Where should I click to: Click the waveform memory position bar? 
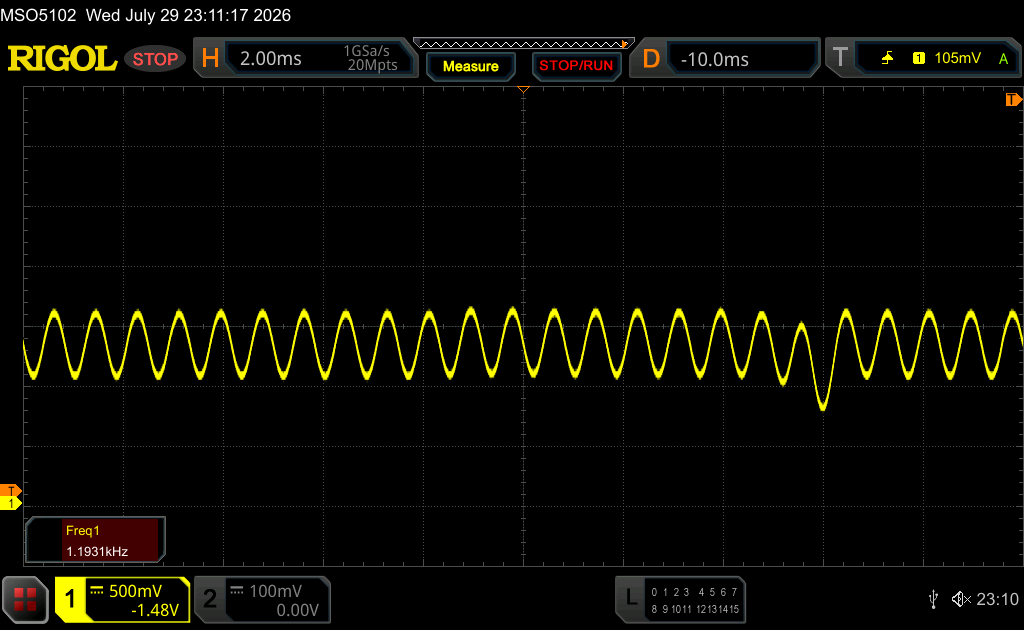[x=524, y=44]
